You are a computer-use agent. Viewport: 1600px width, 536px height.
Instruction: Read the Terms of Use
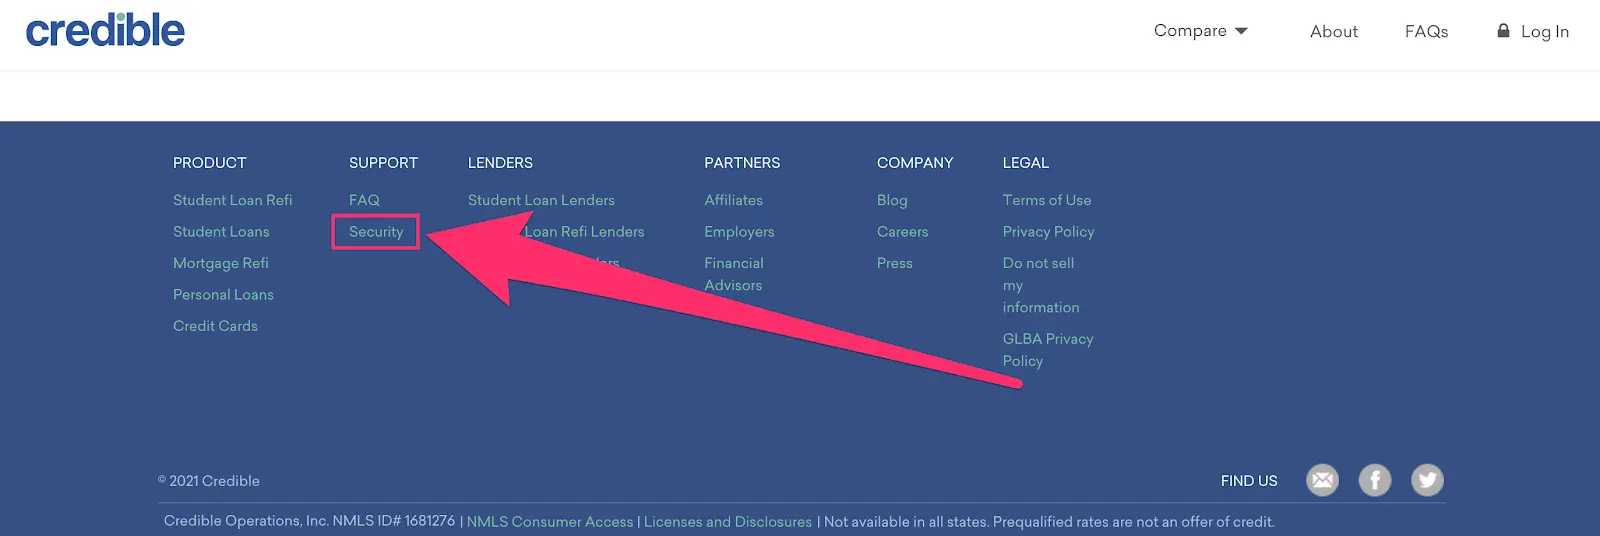point(1047,200)
